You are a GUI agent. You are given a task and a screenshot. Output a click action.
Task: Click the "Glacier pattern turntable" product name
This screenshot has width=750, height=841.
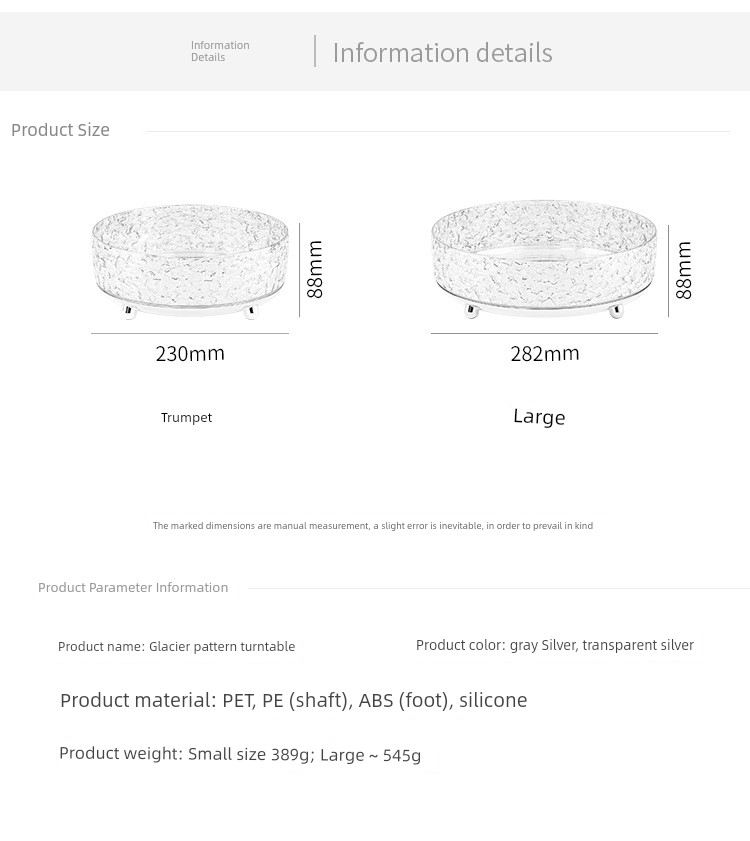point(222,647)
